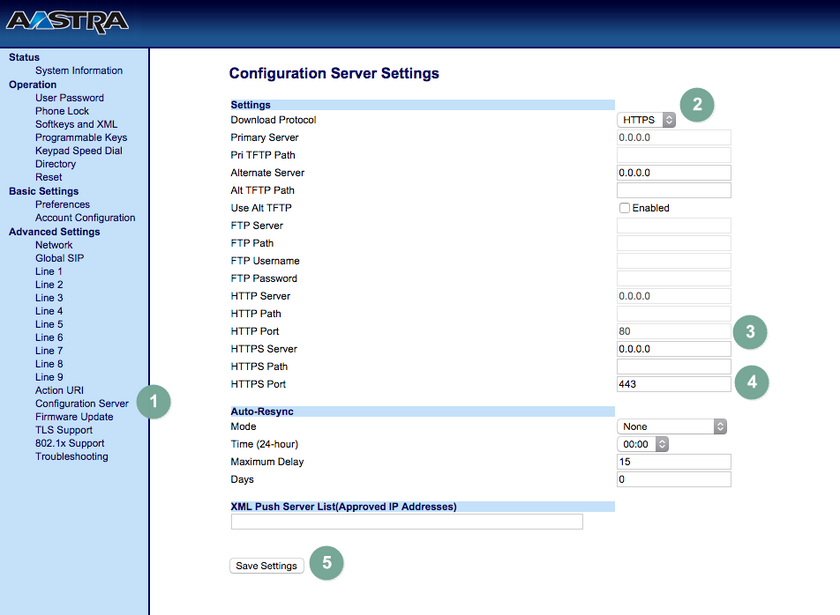The width and height of the screenshot is (840, 615).
Task: Click Save Settings
Action: coord(266,565)
